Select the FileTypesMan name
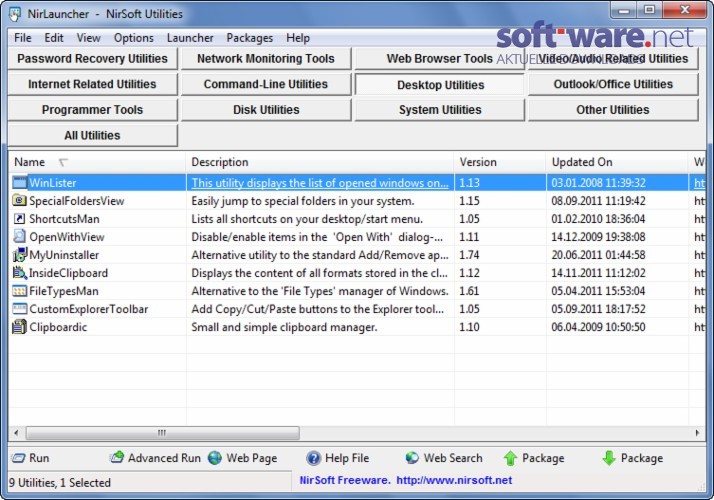This screenshot has width=714, height=500. pos(63,291)
